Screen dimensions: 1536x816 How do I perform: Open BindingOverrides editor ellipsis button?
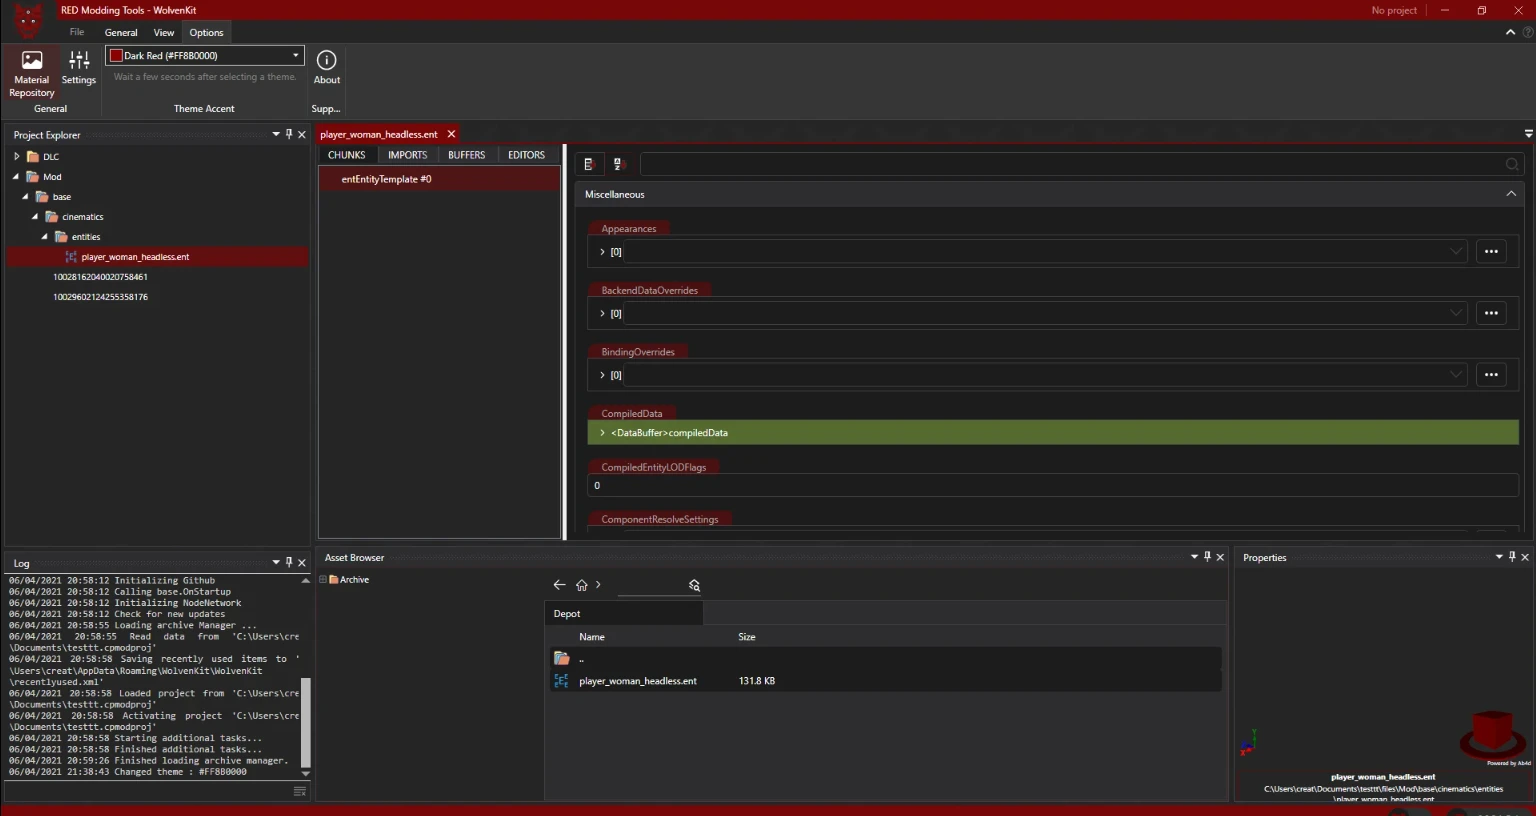1491,375
